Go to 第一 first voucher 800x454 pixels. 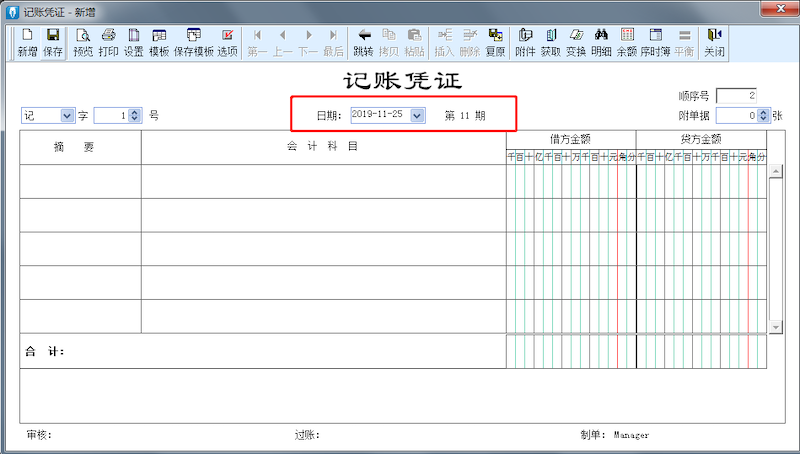point(257,43)
